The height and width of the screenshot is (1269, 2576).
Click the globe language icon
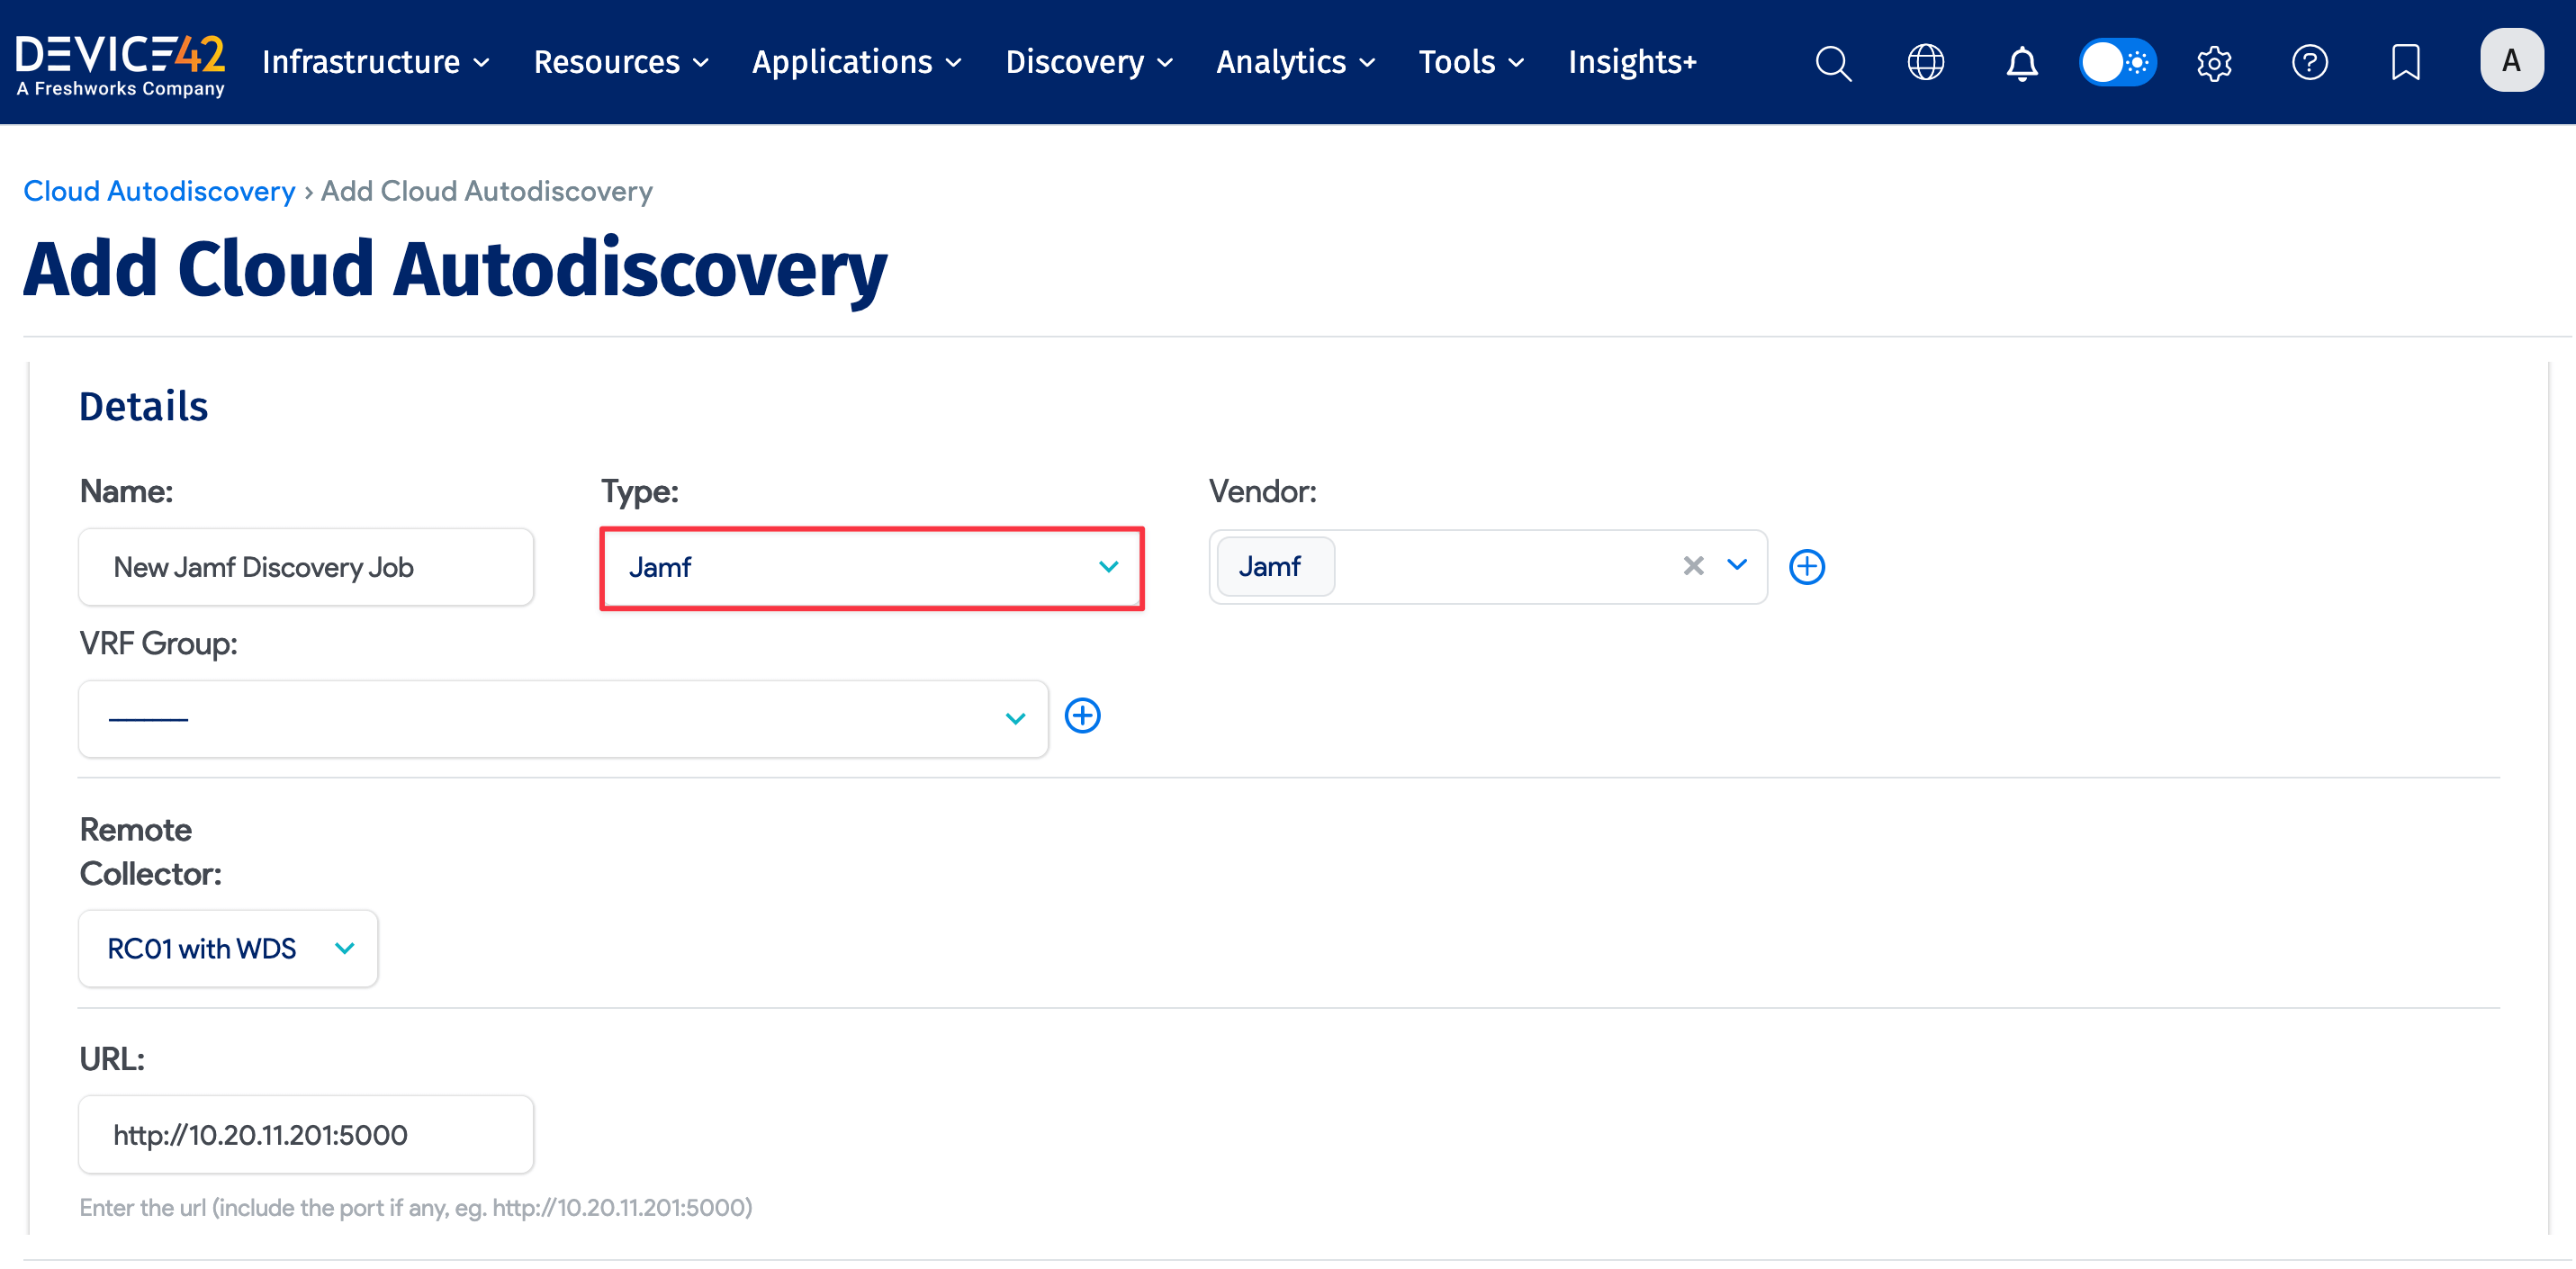pyautogui.click(x=1925, y=62)
